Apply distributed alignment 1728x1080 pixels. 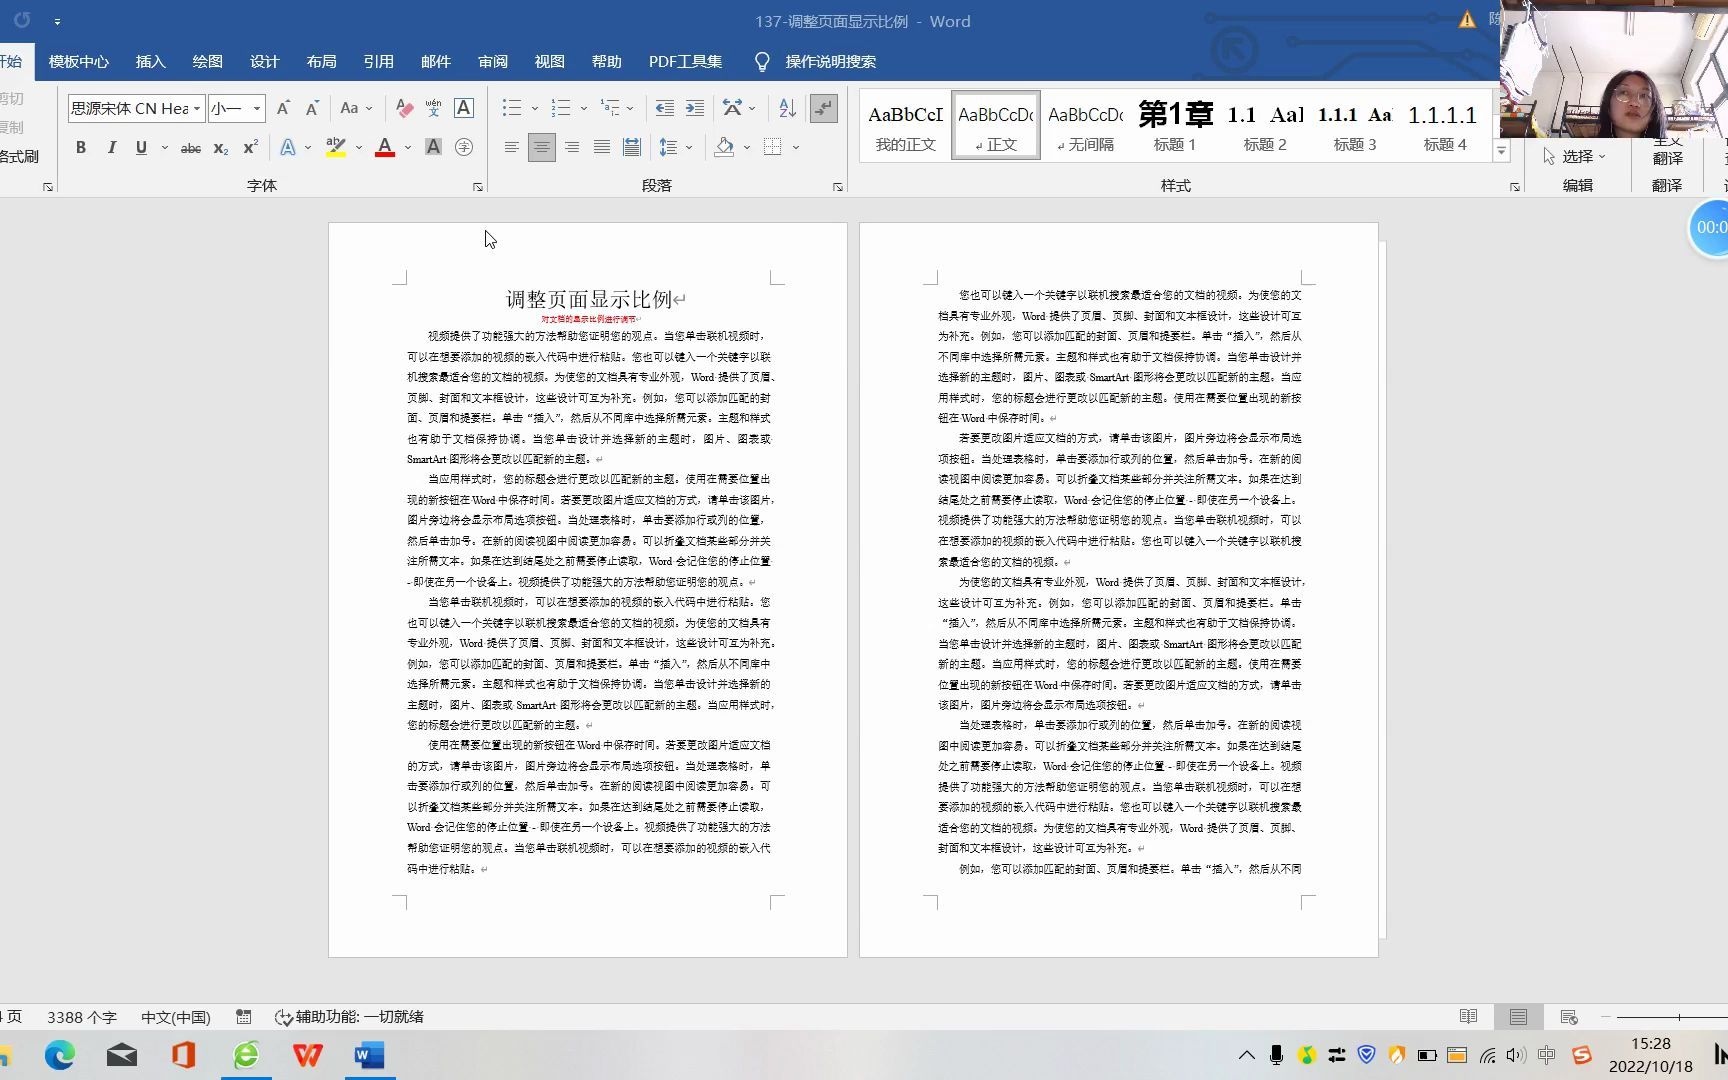tap(631, 147)
